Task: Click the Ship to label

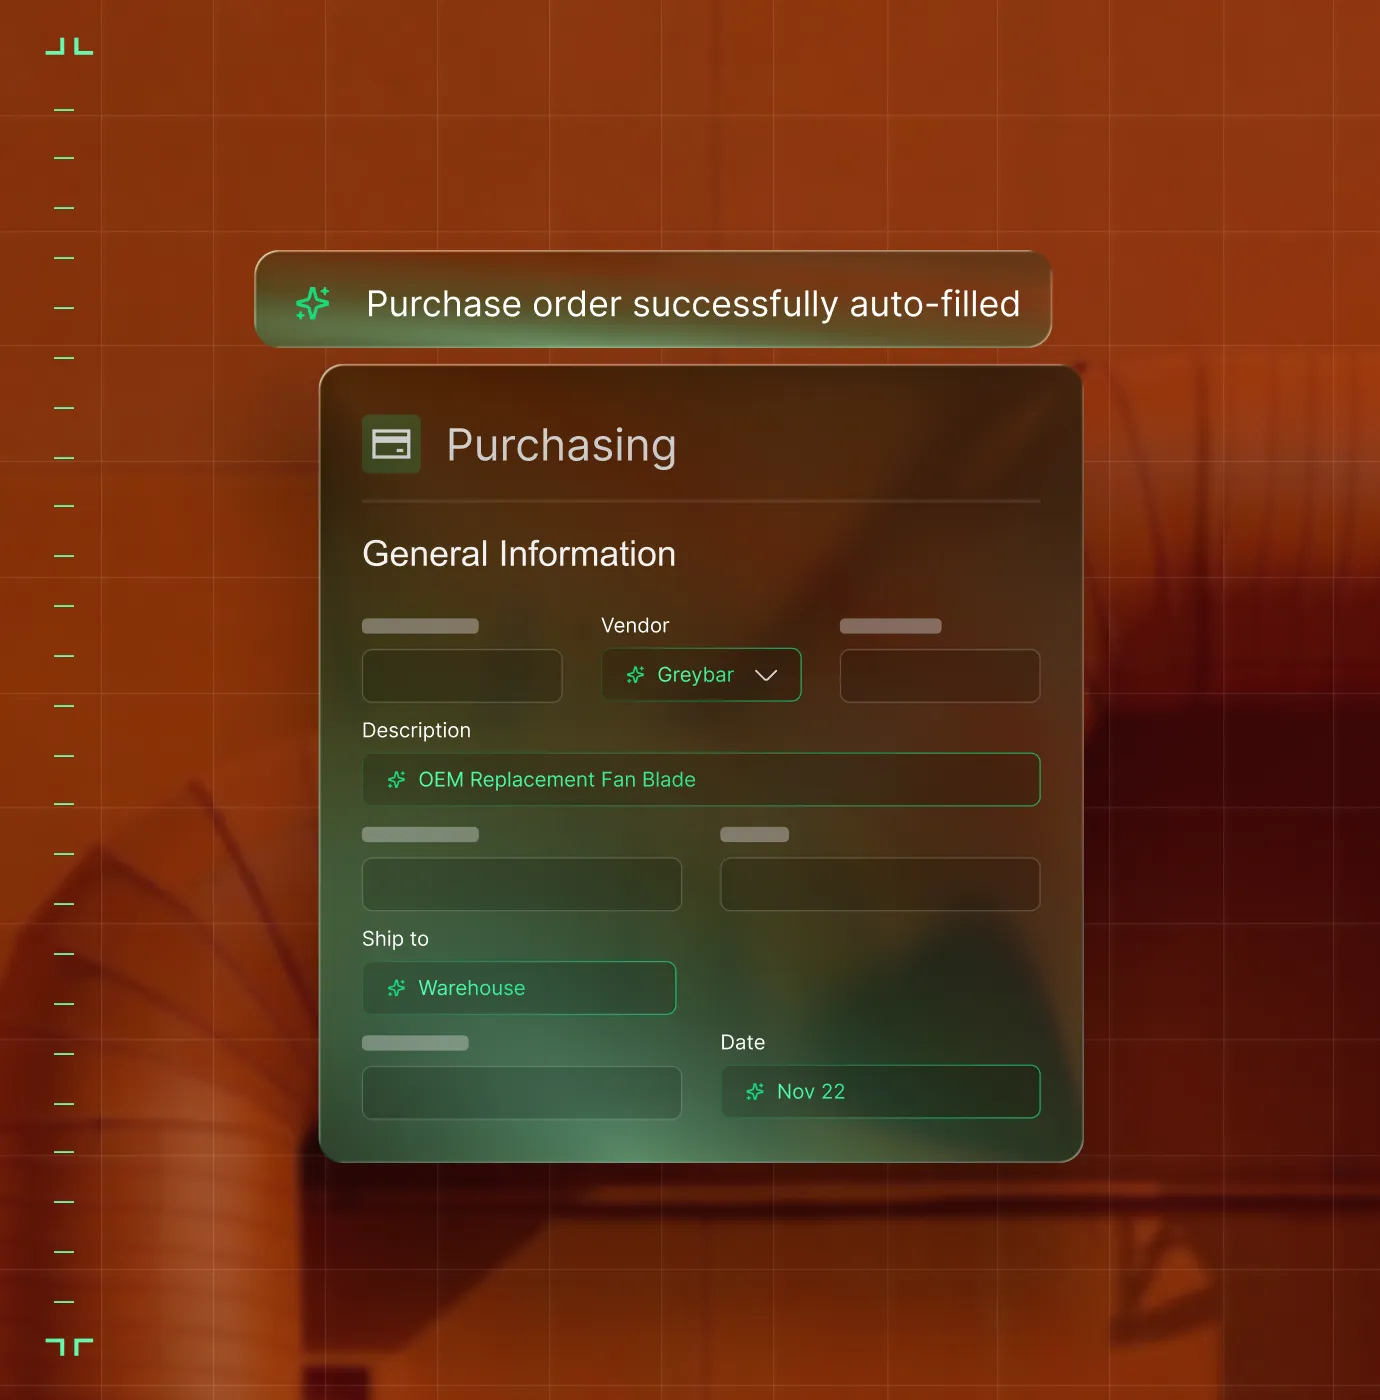Action: pos(395,938)
